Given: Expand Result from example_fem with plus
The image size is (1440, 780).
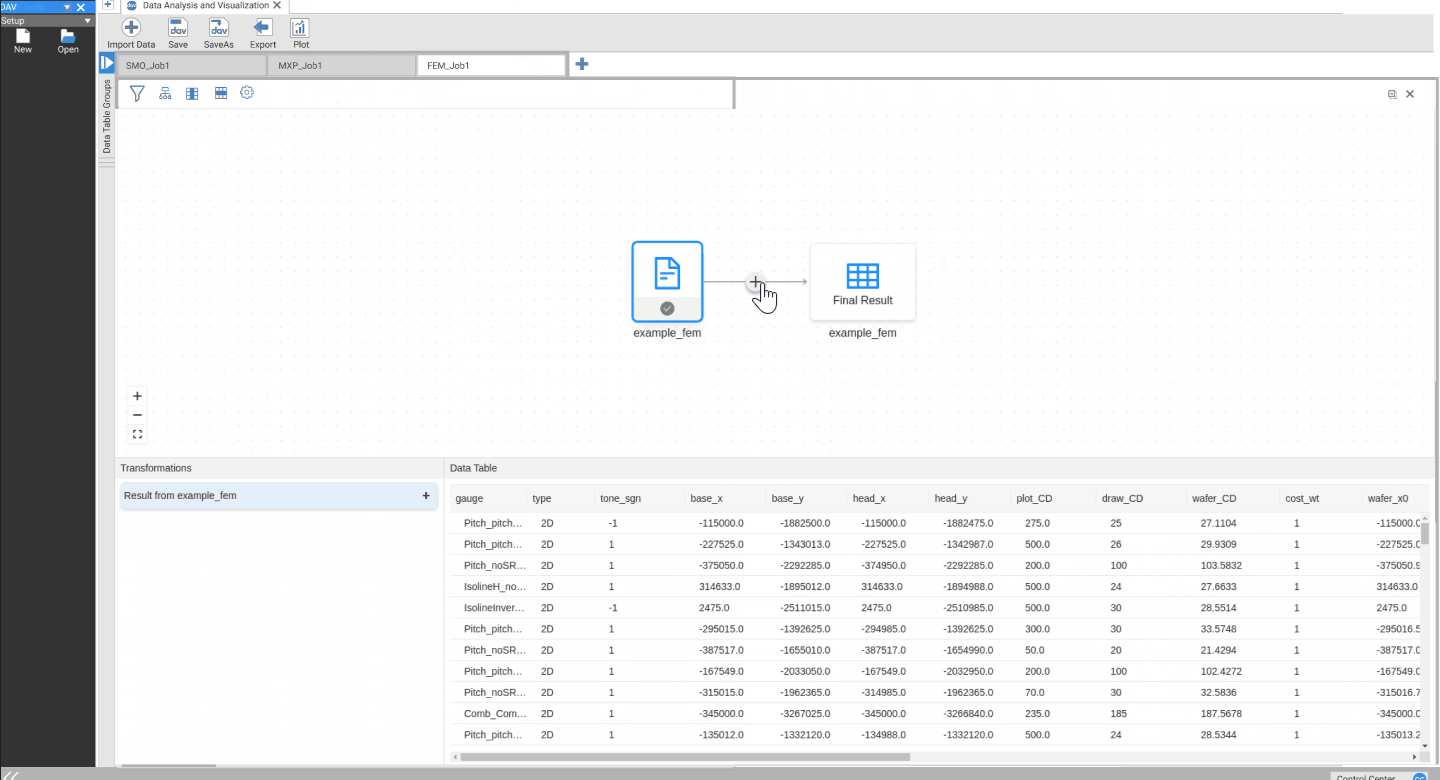Looking at the screenshot, I should pos(426,495).
